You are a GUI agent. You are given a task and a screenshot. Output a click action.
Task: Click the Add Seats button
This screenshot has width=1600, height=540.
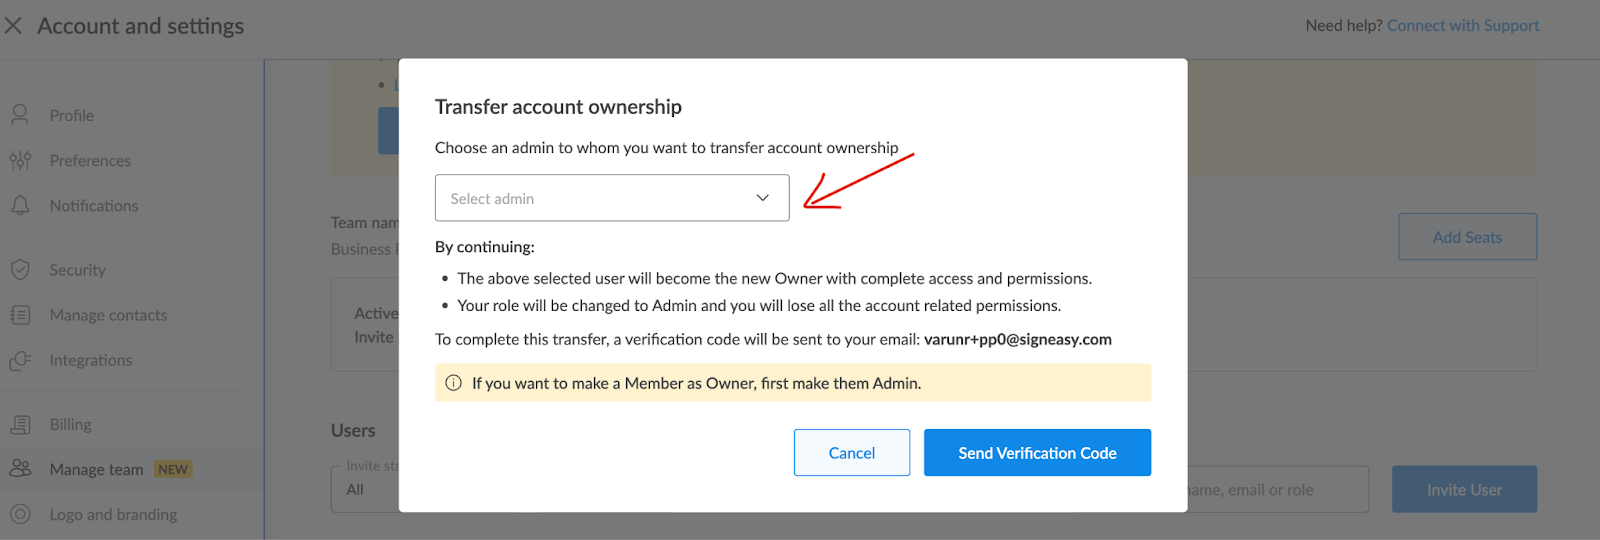point(1467,237)
